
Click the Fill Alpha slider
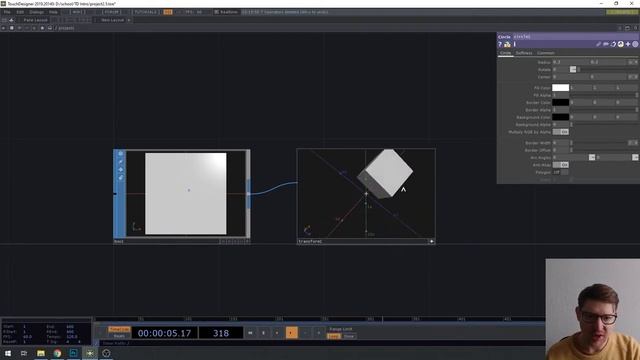pos(604,95)
